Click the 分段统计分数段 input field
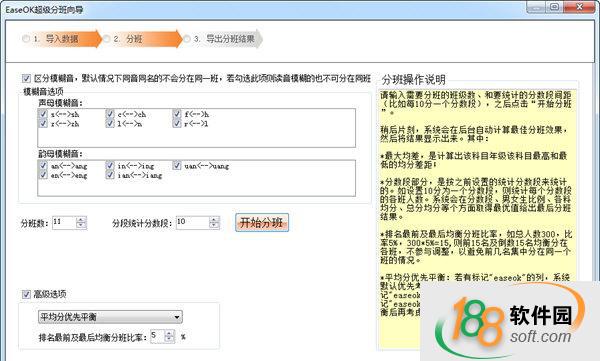The width and height of the screenshot is (600, 361). coord(193,222)
